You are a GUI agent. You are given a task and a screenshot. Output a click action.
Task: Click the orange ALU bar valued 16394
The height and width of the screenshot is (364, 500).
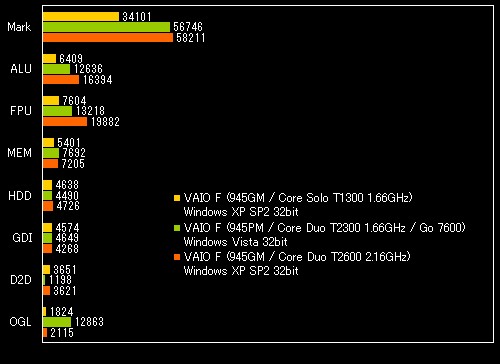point(61,80)
